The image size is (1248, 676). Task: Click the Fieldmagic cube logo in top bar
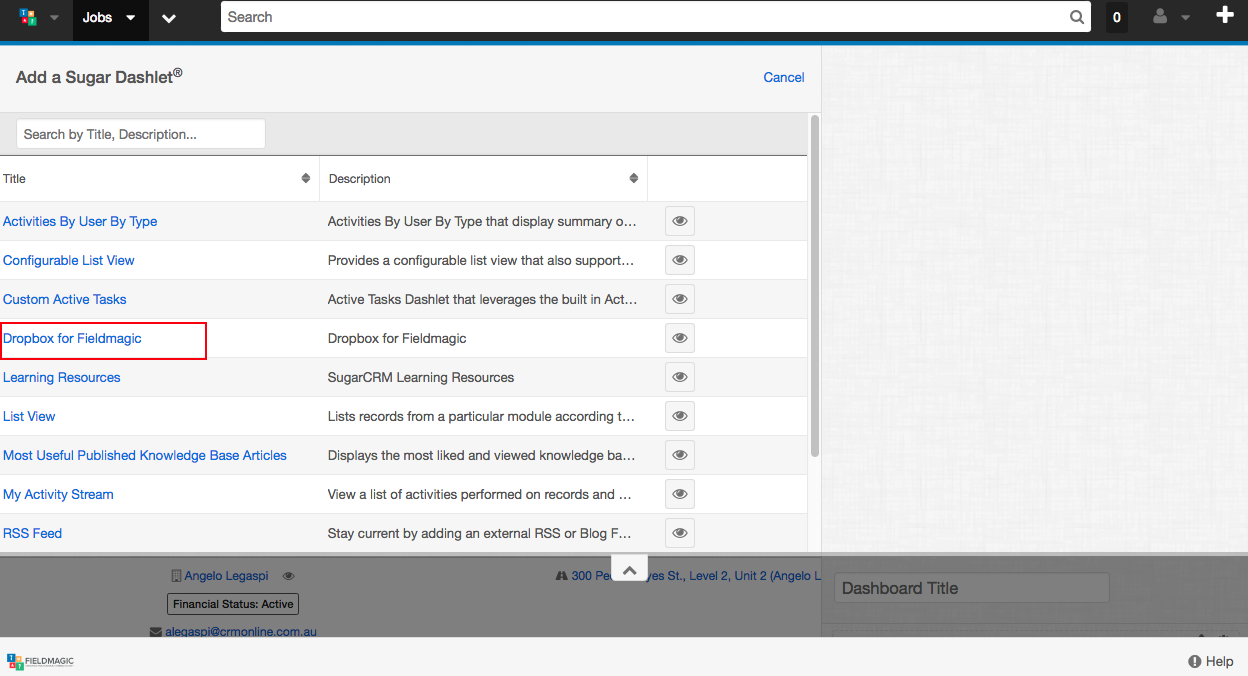(x=28, y=17)
